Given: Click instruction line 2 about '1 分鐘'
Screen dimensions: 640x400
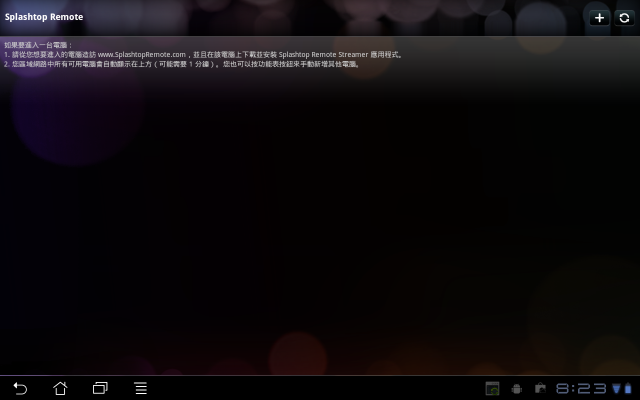Looking at the screenshot, I should (182, 64).
